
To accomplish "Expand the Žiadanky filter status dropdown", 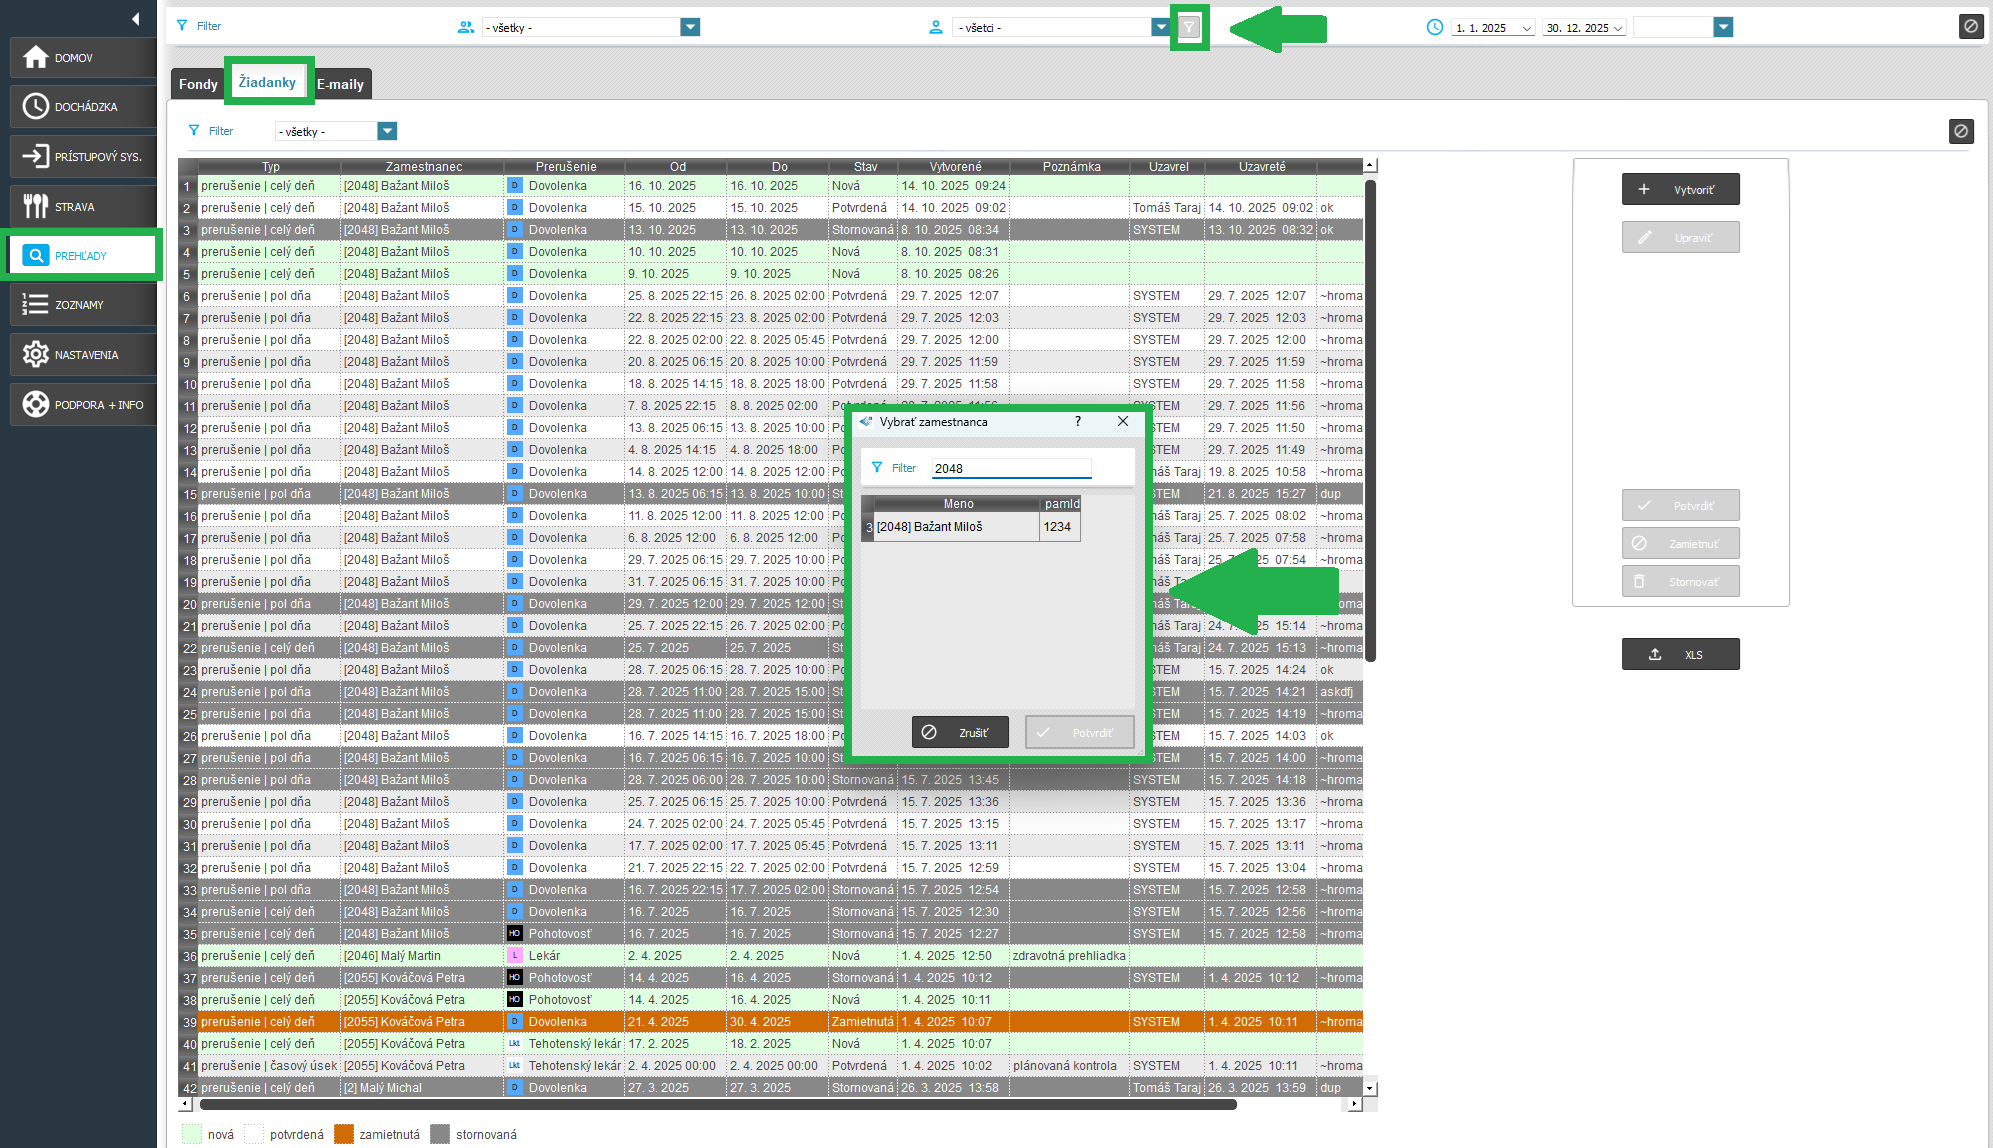I will (x=387, y=131).
